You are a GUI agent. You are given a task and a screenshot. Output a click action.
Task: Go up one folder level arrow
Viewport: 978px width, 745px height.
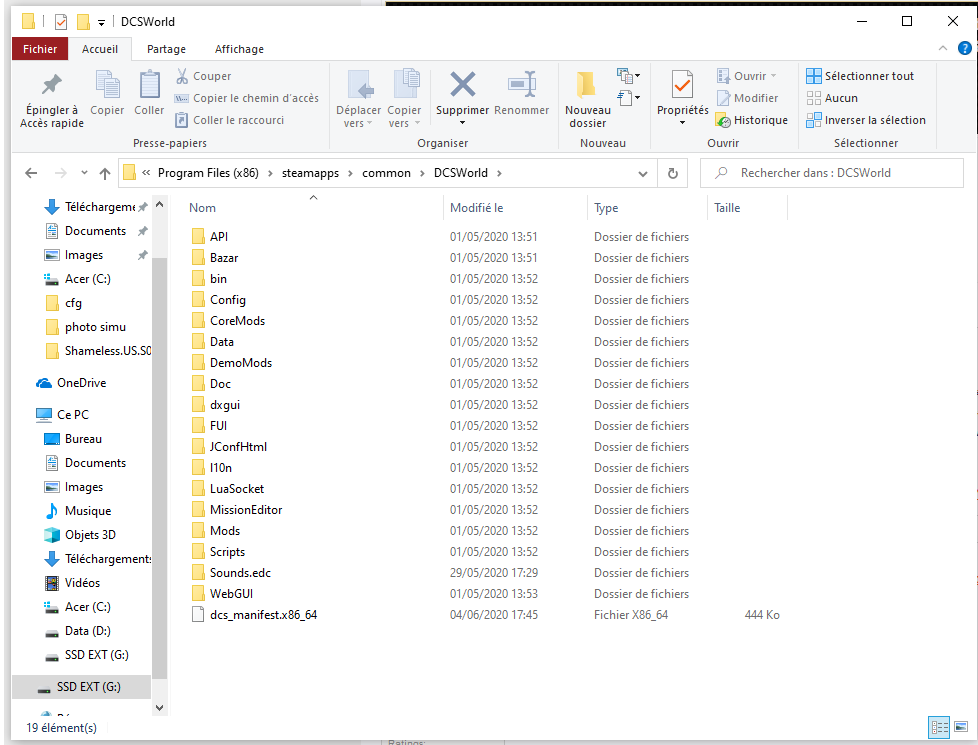click(105, 173)
